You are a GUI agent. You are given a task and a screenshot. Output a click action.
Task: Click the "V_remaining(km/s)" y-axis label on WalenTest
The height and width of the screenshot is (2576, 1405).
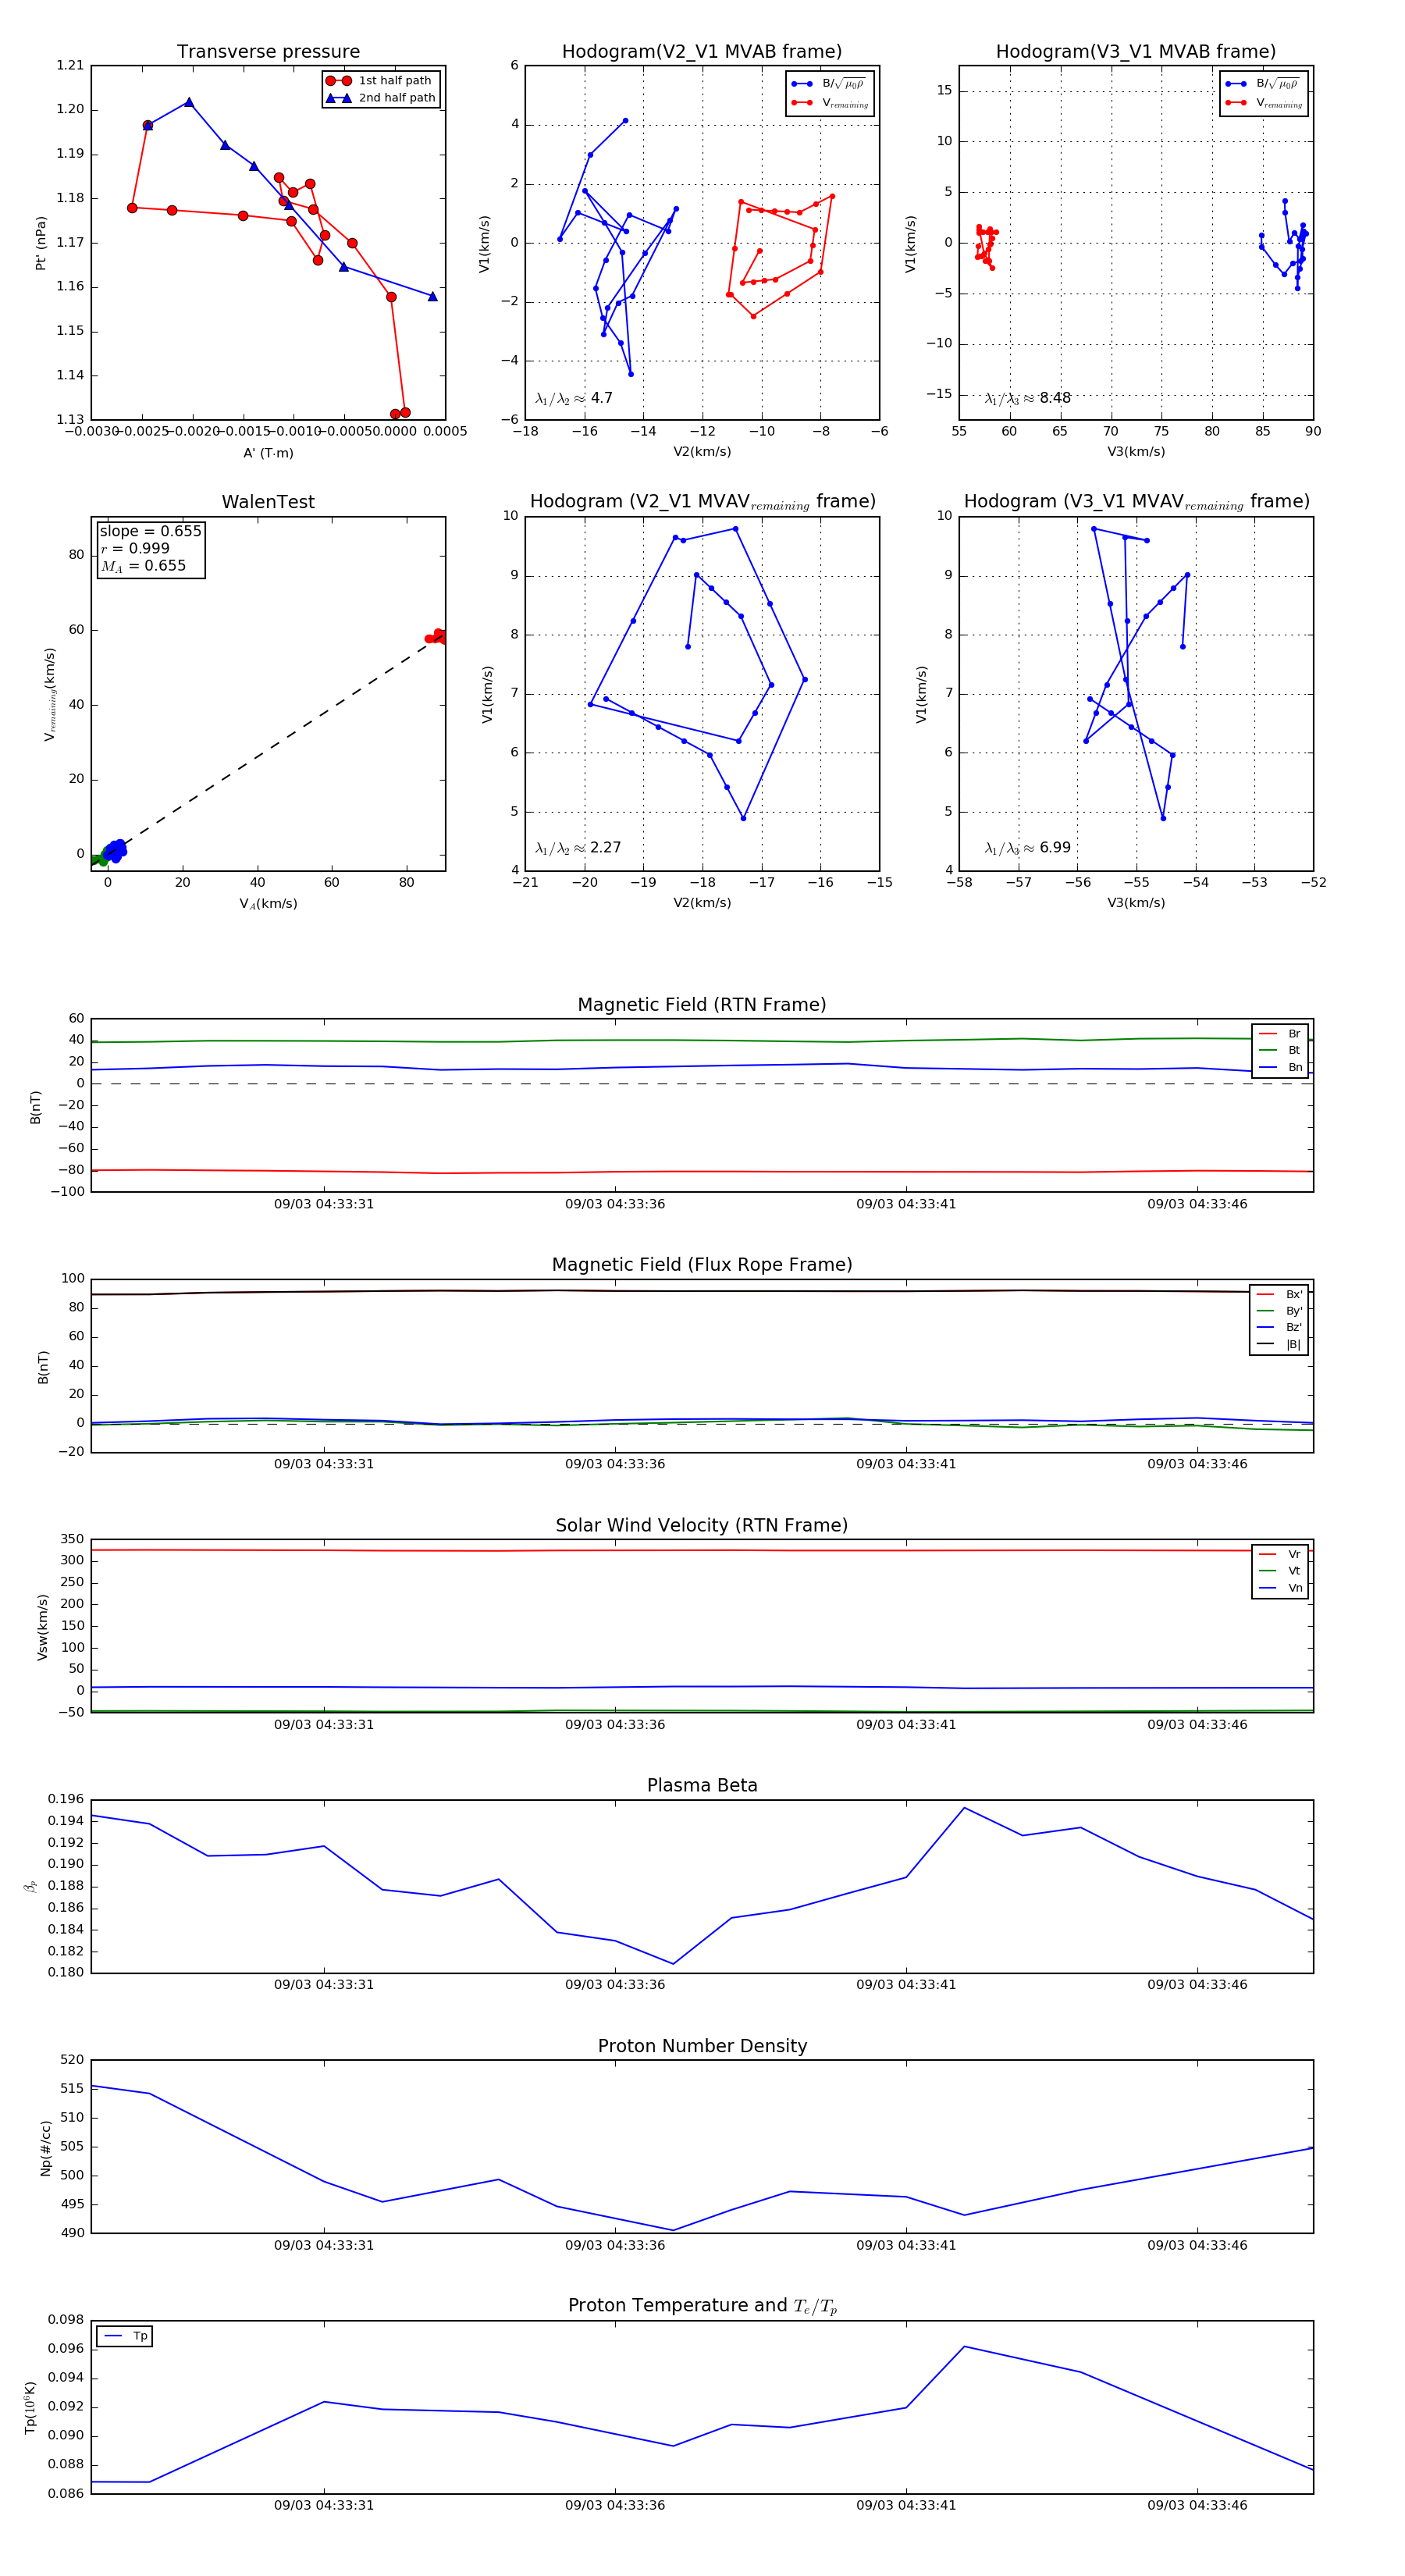pyautogui.click(x=49, y=694)
